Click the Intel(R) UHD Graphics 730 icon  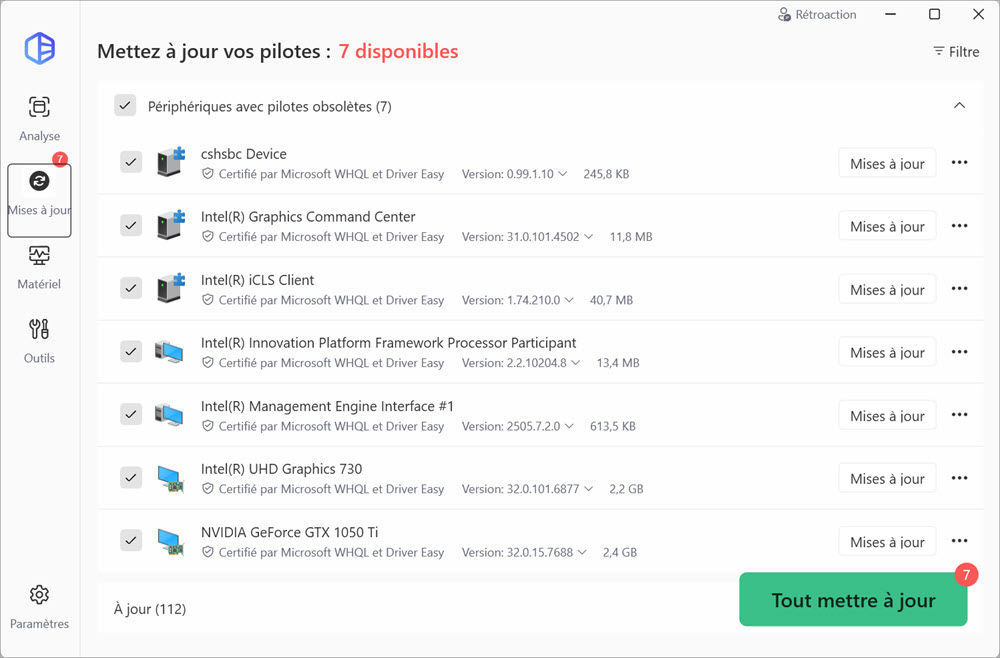pyautogui.click(x=170, y=479)
